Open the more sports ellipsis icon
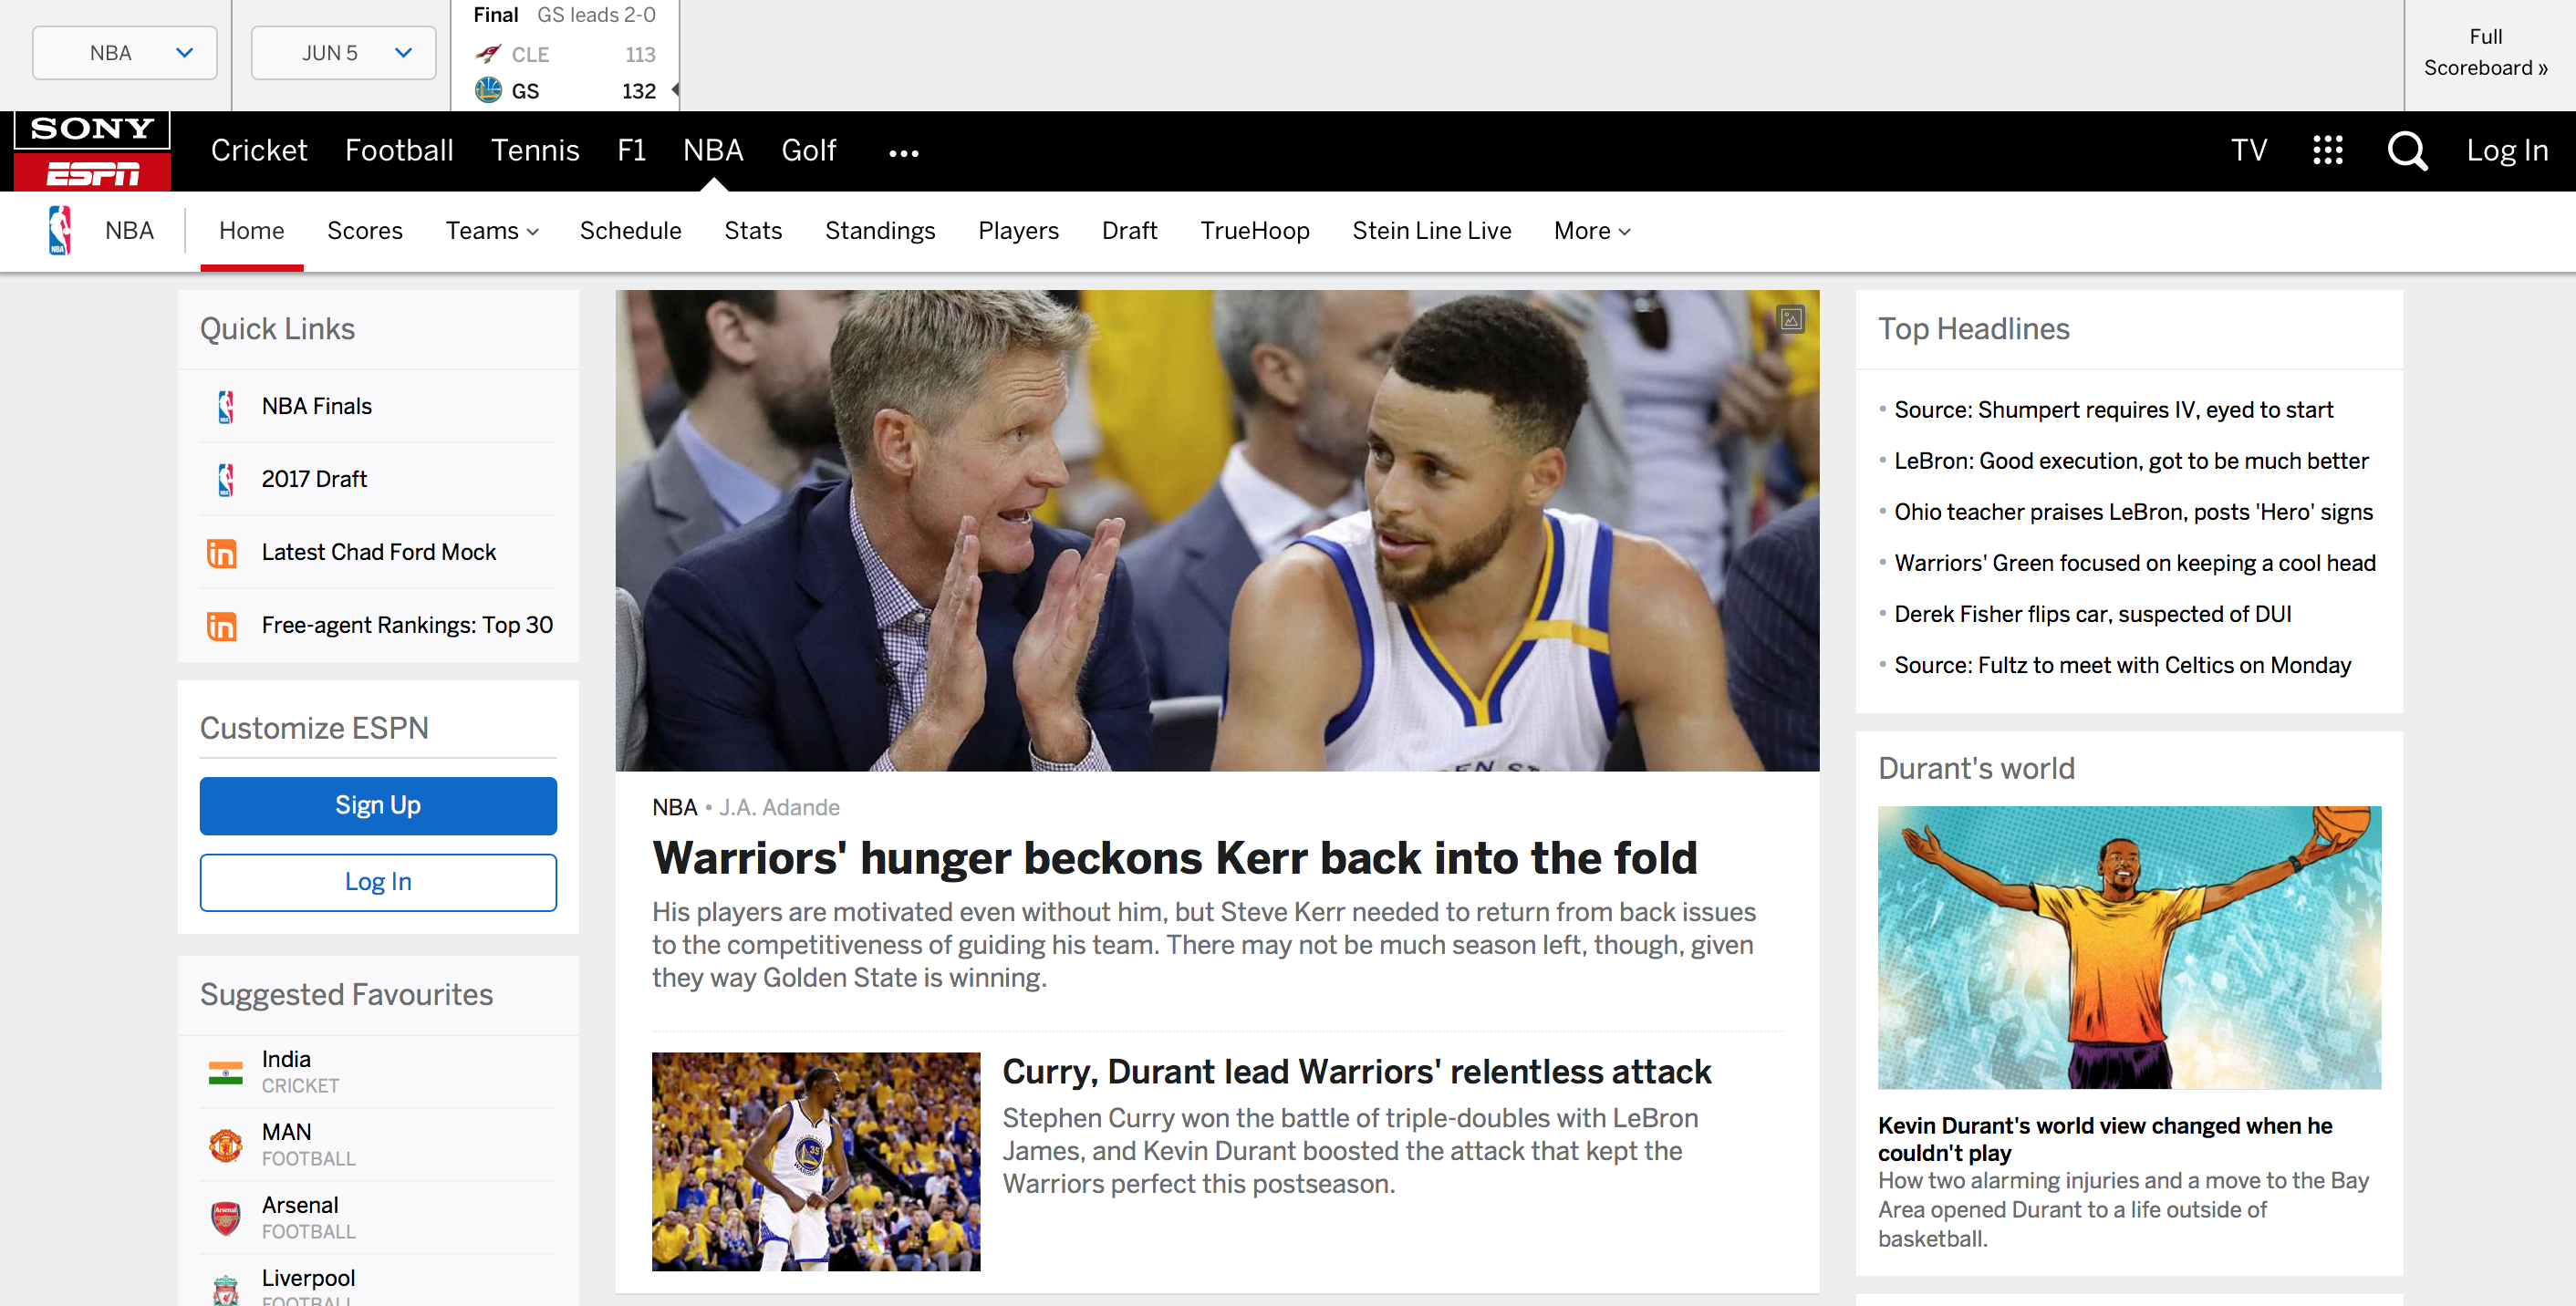This screenshot has height=1306, width=2576. 903,153
